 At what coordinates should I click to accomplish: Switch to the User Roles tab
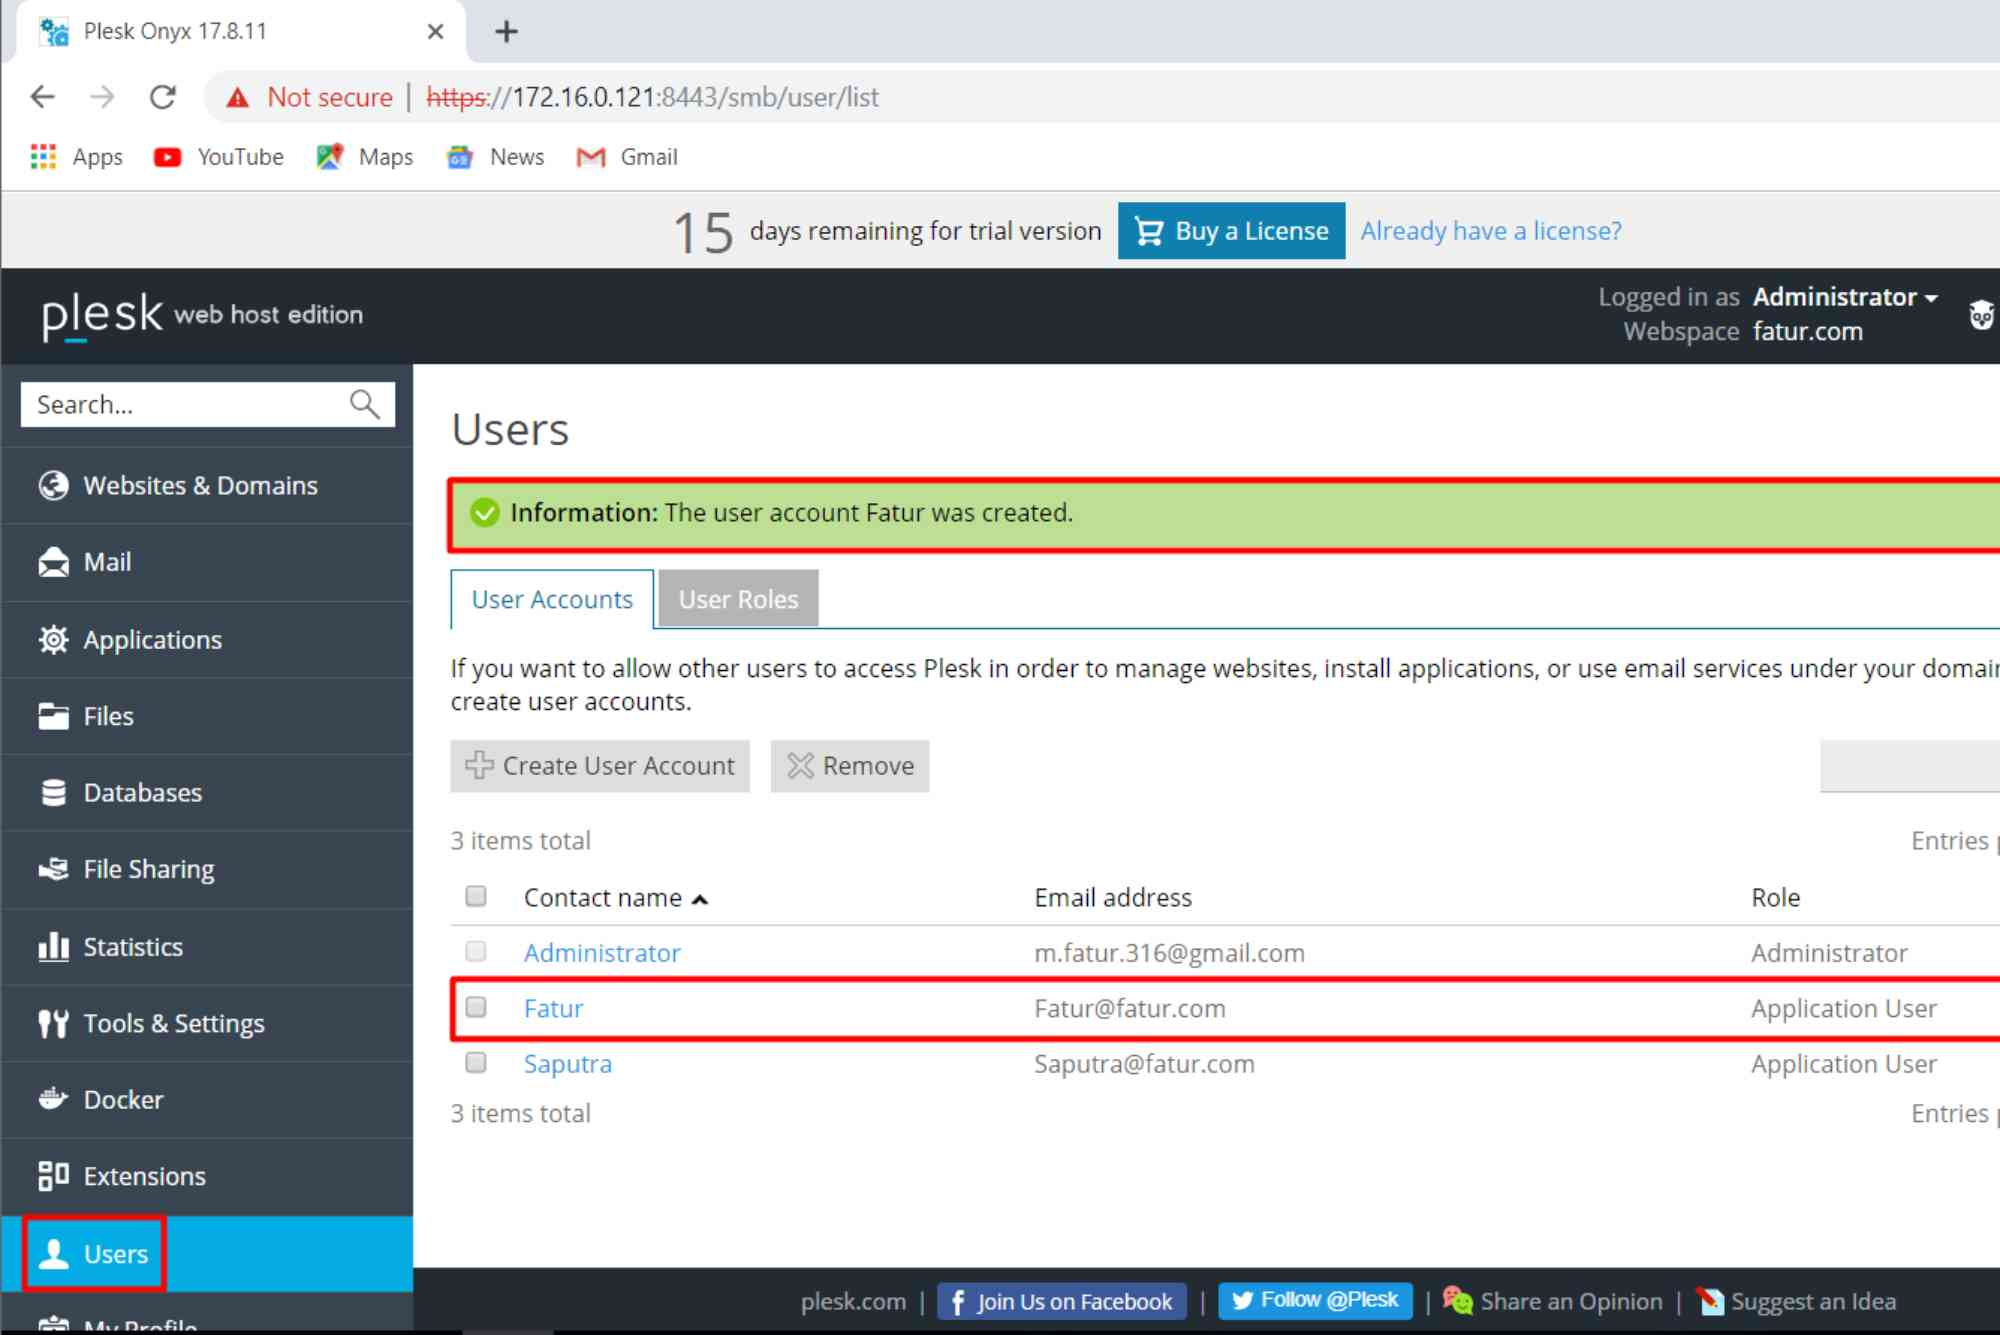[x=737, y=598]
